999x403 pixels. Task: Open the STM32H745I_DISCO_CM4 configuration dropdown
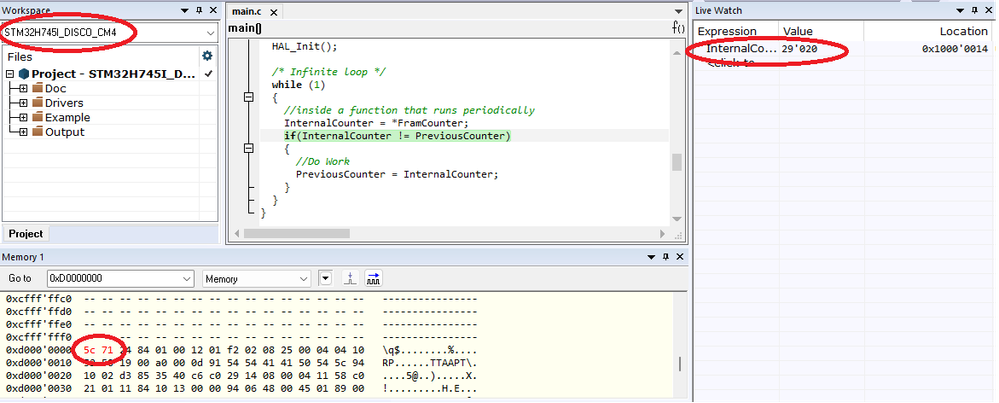pos(210,32)
